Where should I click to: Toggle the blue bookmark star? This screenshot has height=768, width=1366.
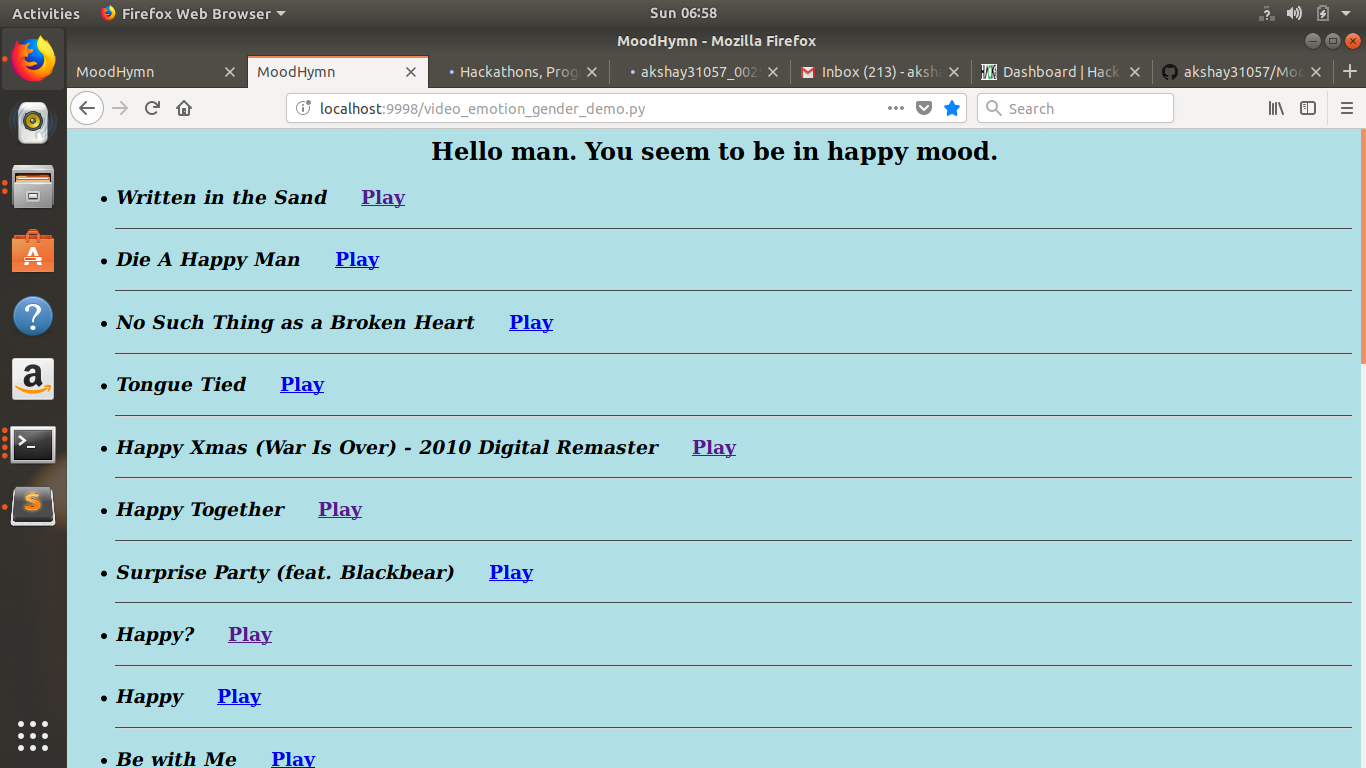952,108
